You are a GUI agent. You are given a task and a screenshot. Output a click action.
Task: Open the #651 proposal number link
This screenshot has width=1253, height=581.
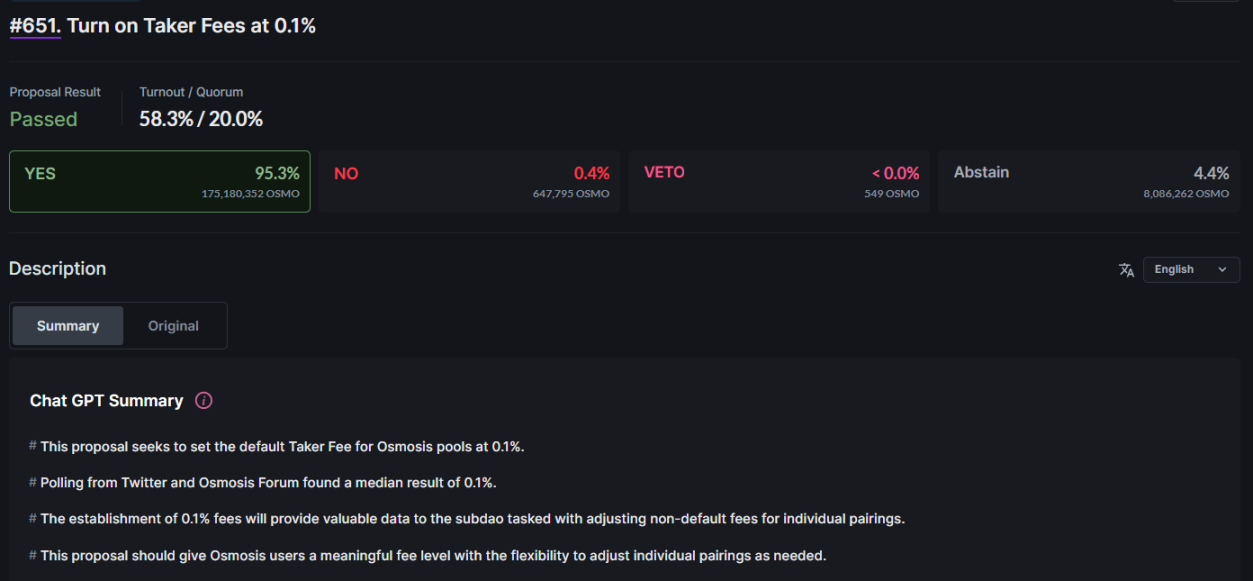point(35,27)
